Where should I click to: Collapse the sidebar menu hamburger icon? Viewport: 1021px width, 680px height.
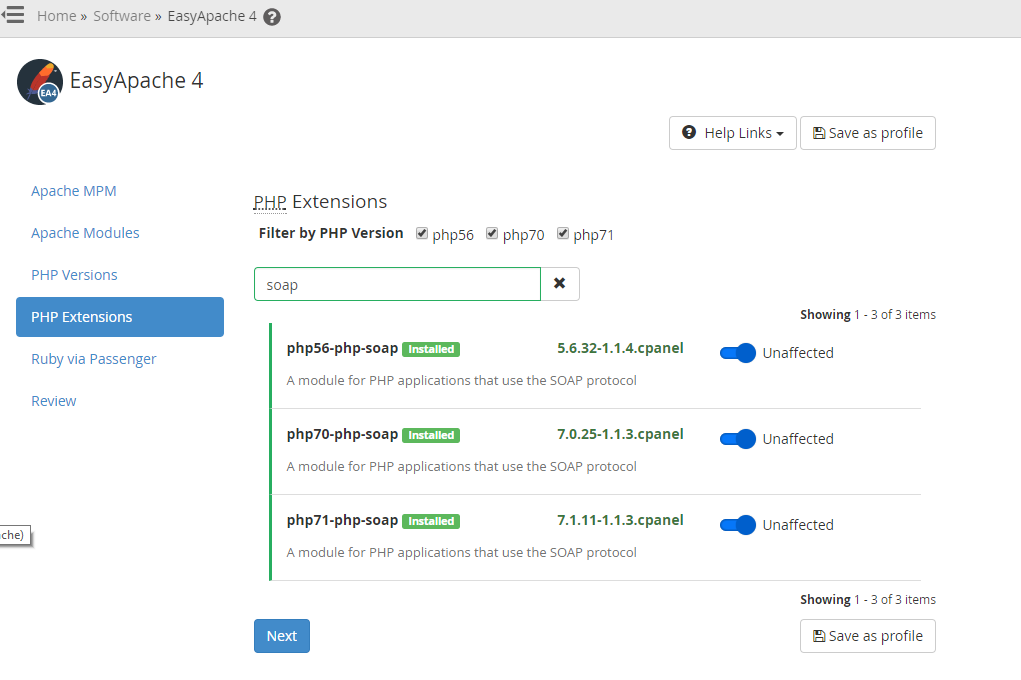(x=12, y=14)
